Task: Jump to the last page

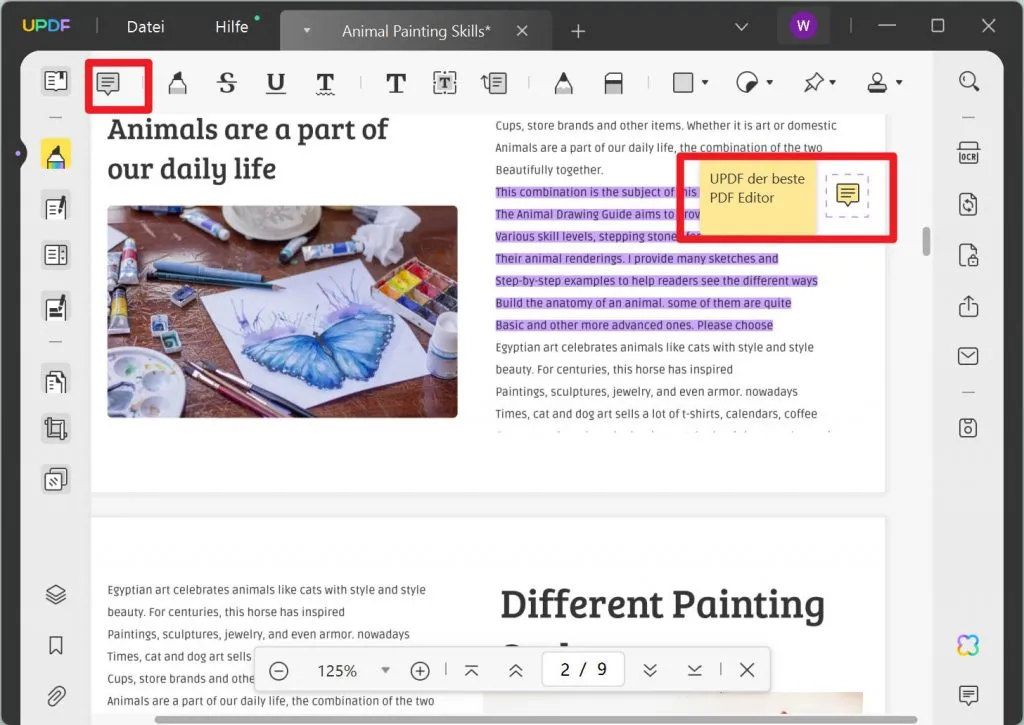Action: [694, 670]
